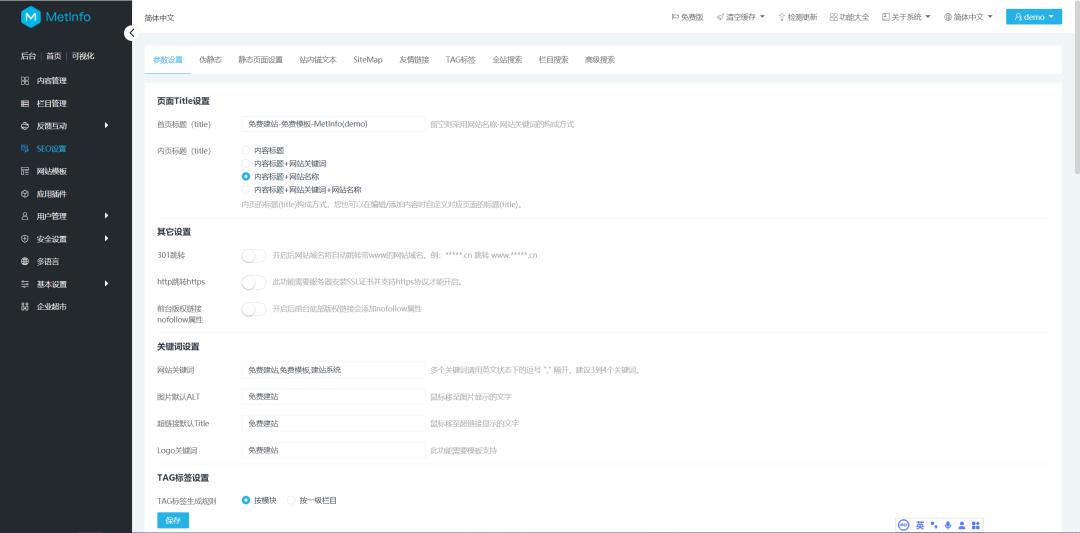Open the IME toolbox grid icon
Screen dimensions: 1080x533
click(x=975, y=525)
